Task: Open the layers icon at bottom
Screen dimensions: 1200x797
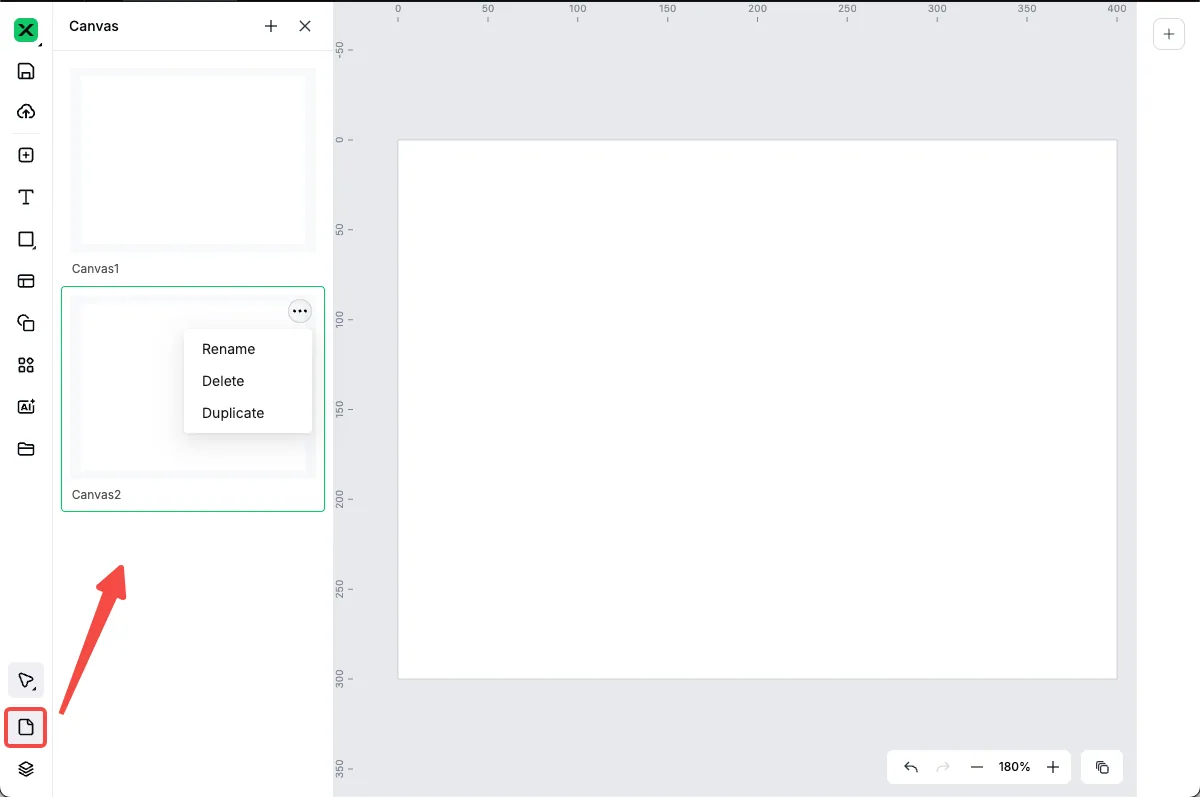Action: tap(26, 769)
